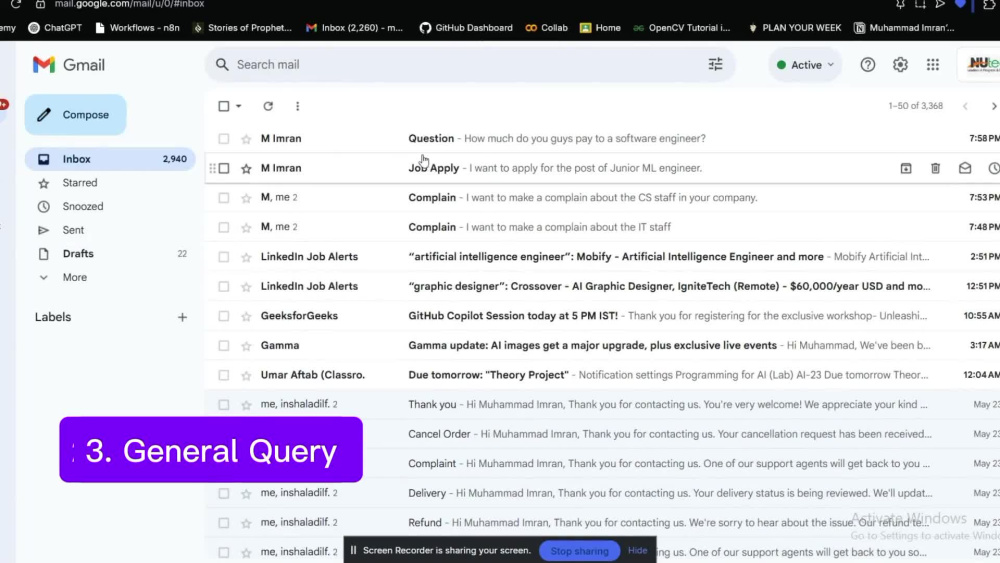Click the Compose button

(75, 115)
